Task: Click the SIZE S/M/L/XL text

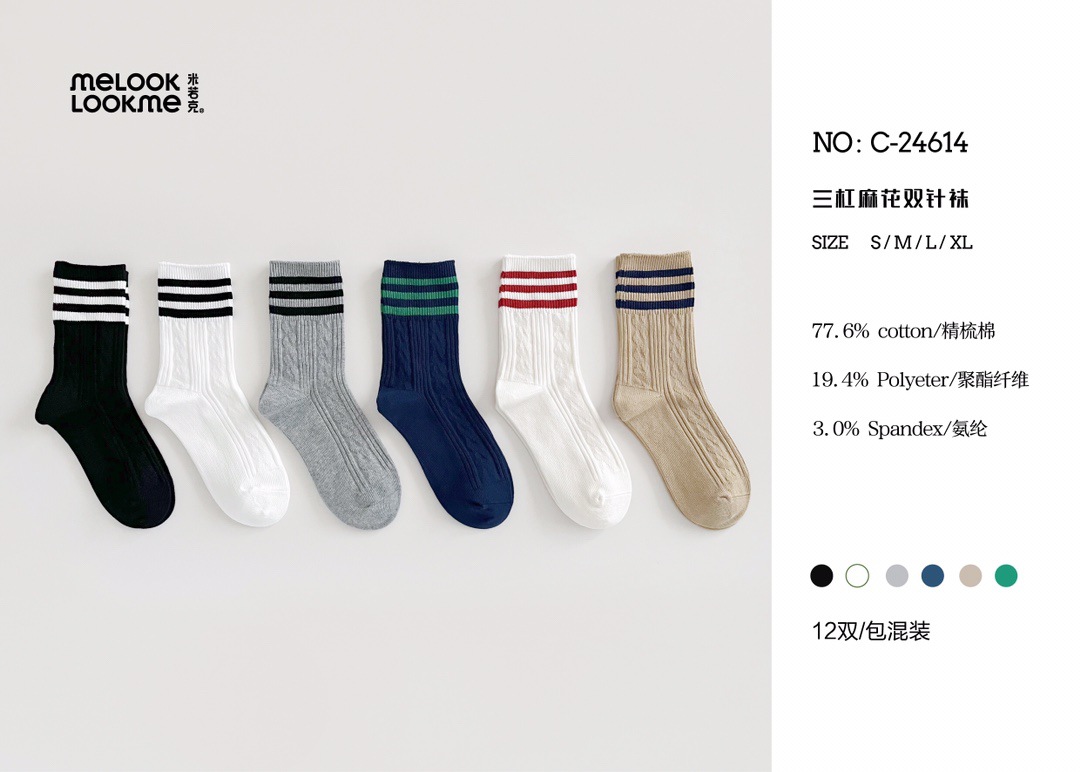Action: tap(892, 242)
